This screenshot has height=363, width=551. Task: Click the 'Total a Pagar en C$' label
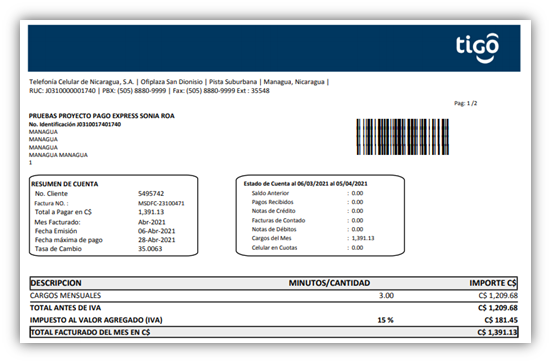63,212
